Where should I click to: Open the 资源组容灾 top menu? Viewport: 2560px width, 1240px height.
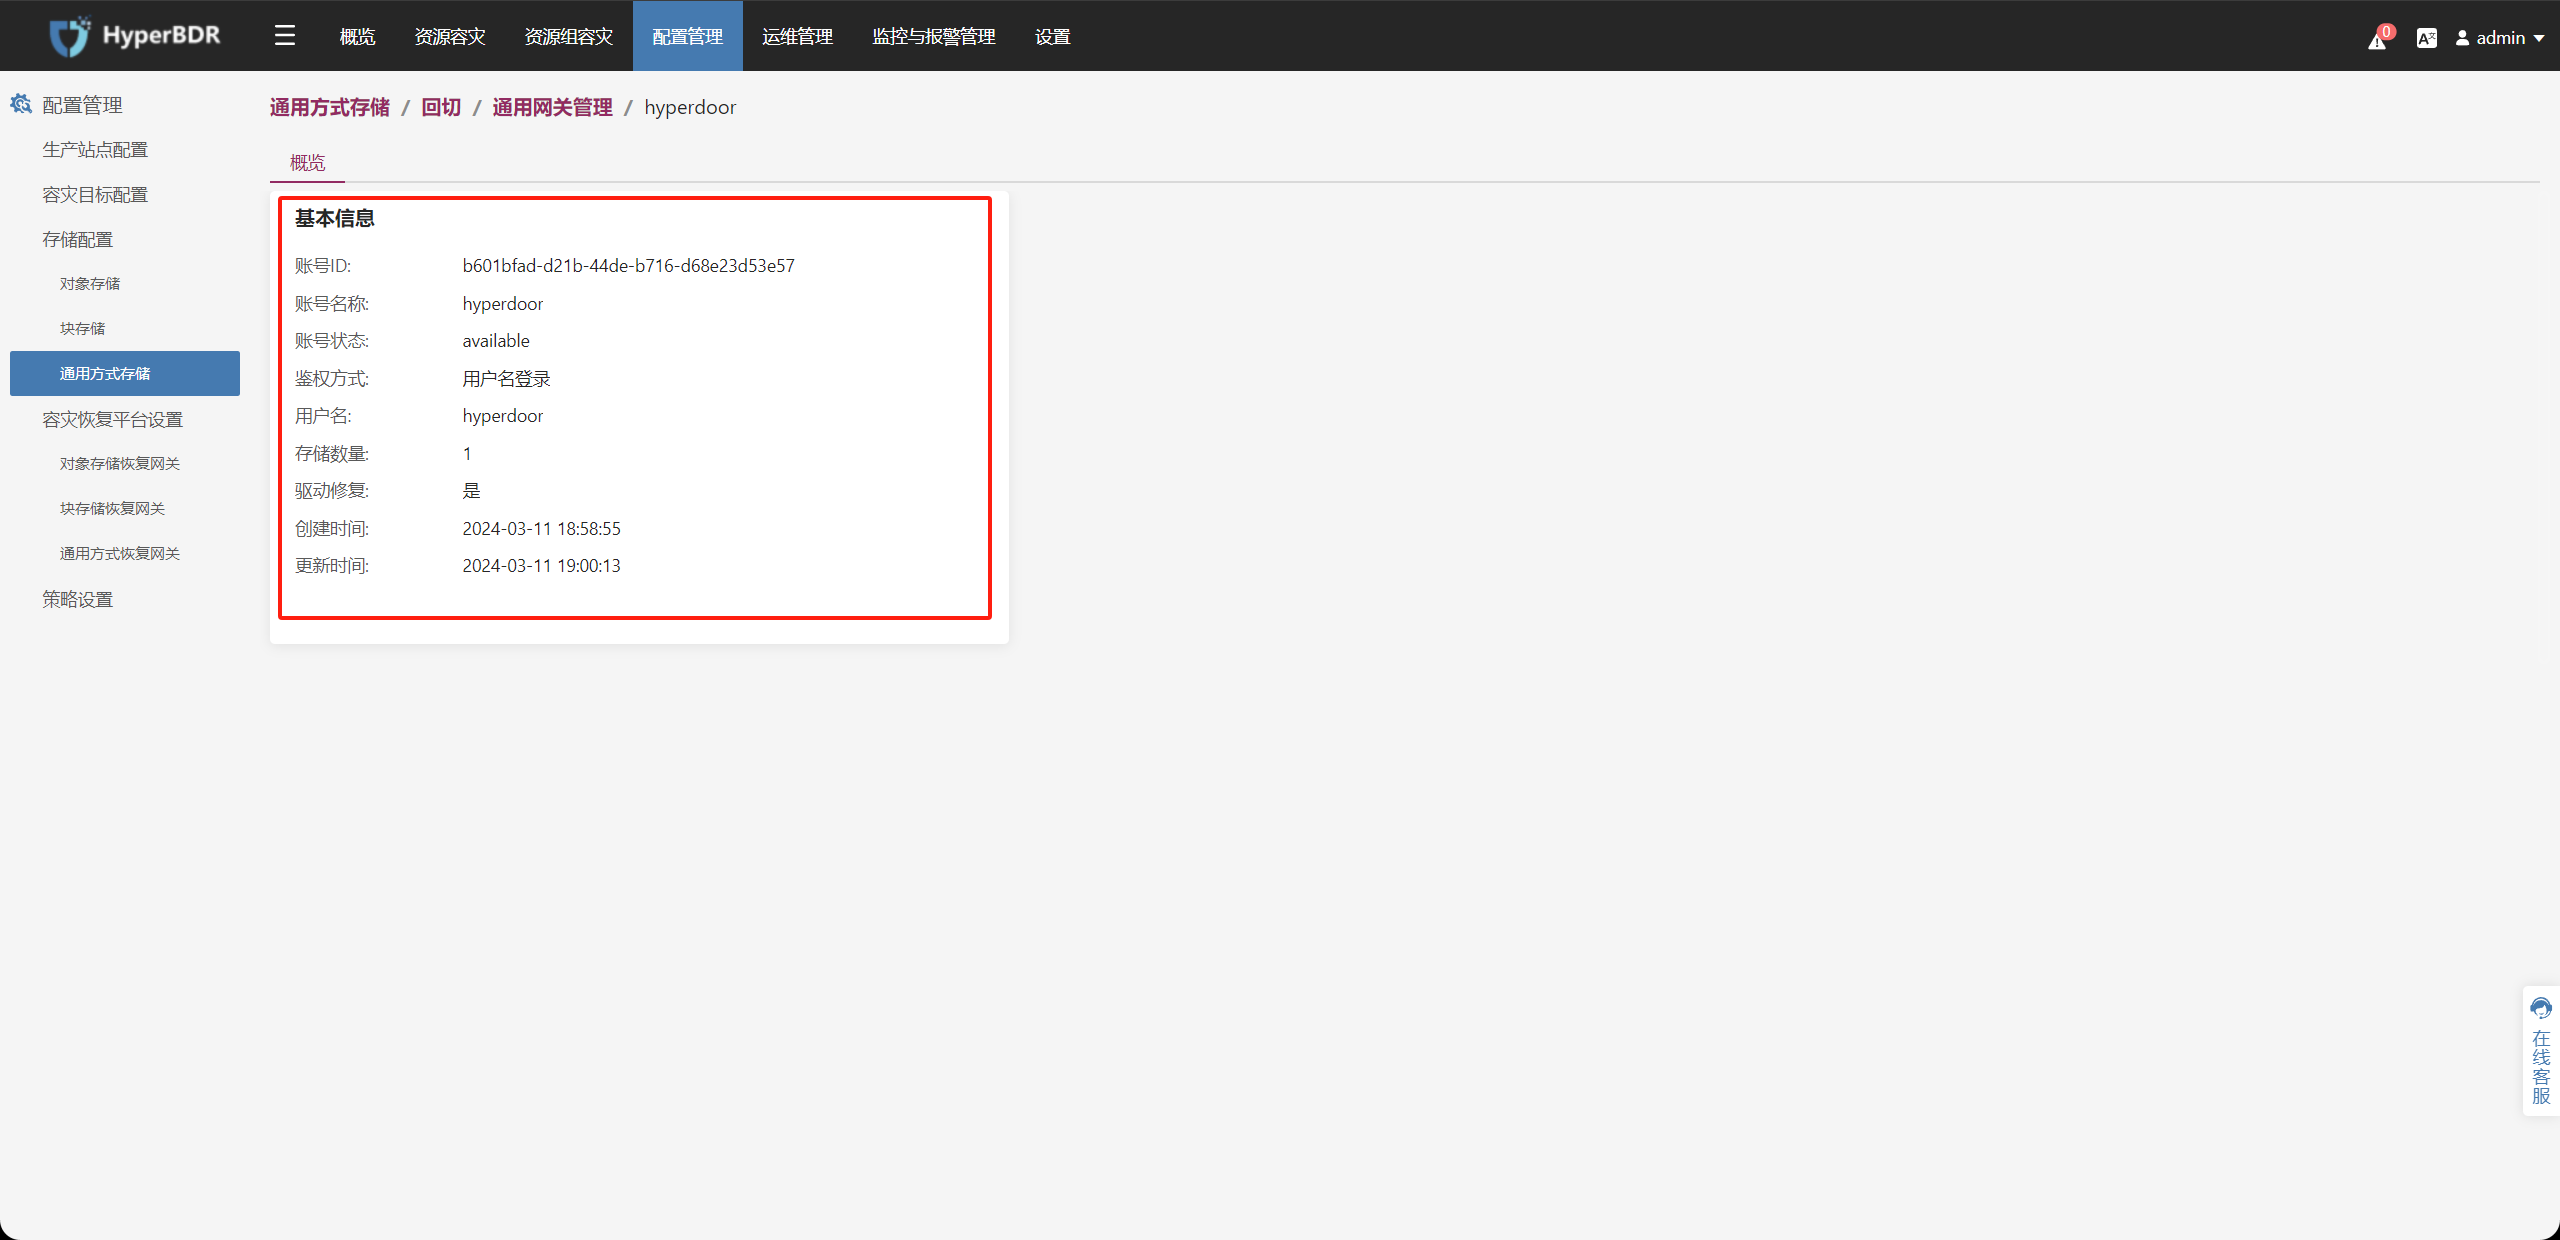click(x=569, y=36)
